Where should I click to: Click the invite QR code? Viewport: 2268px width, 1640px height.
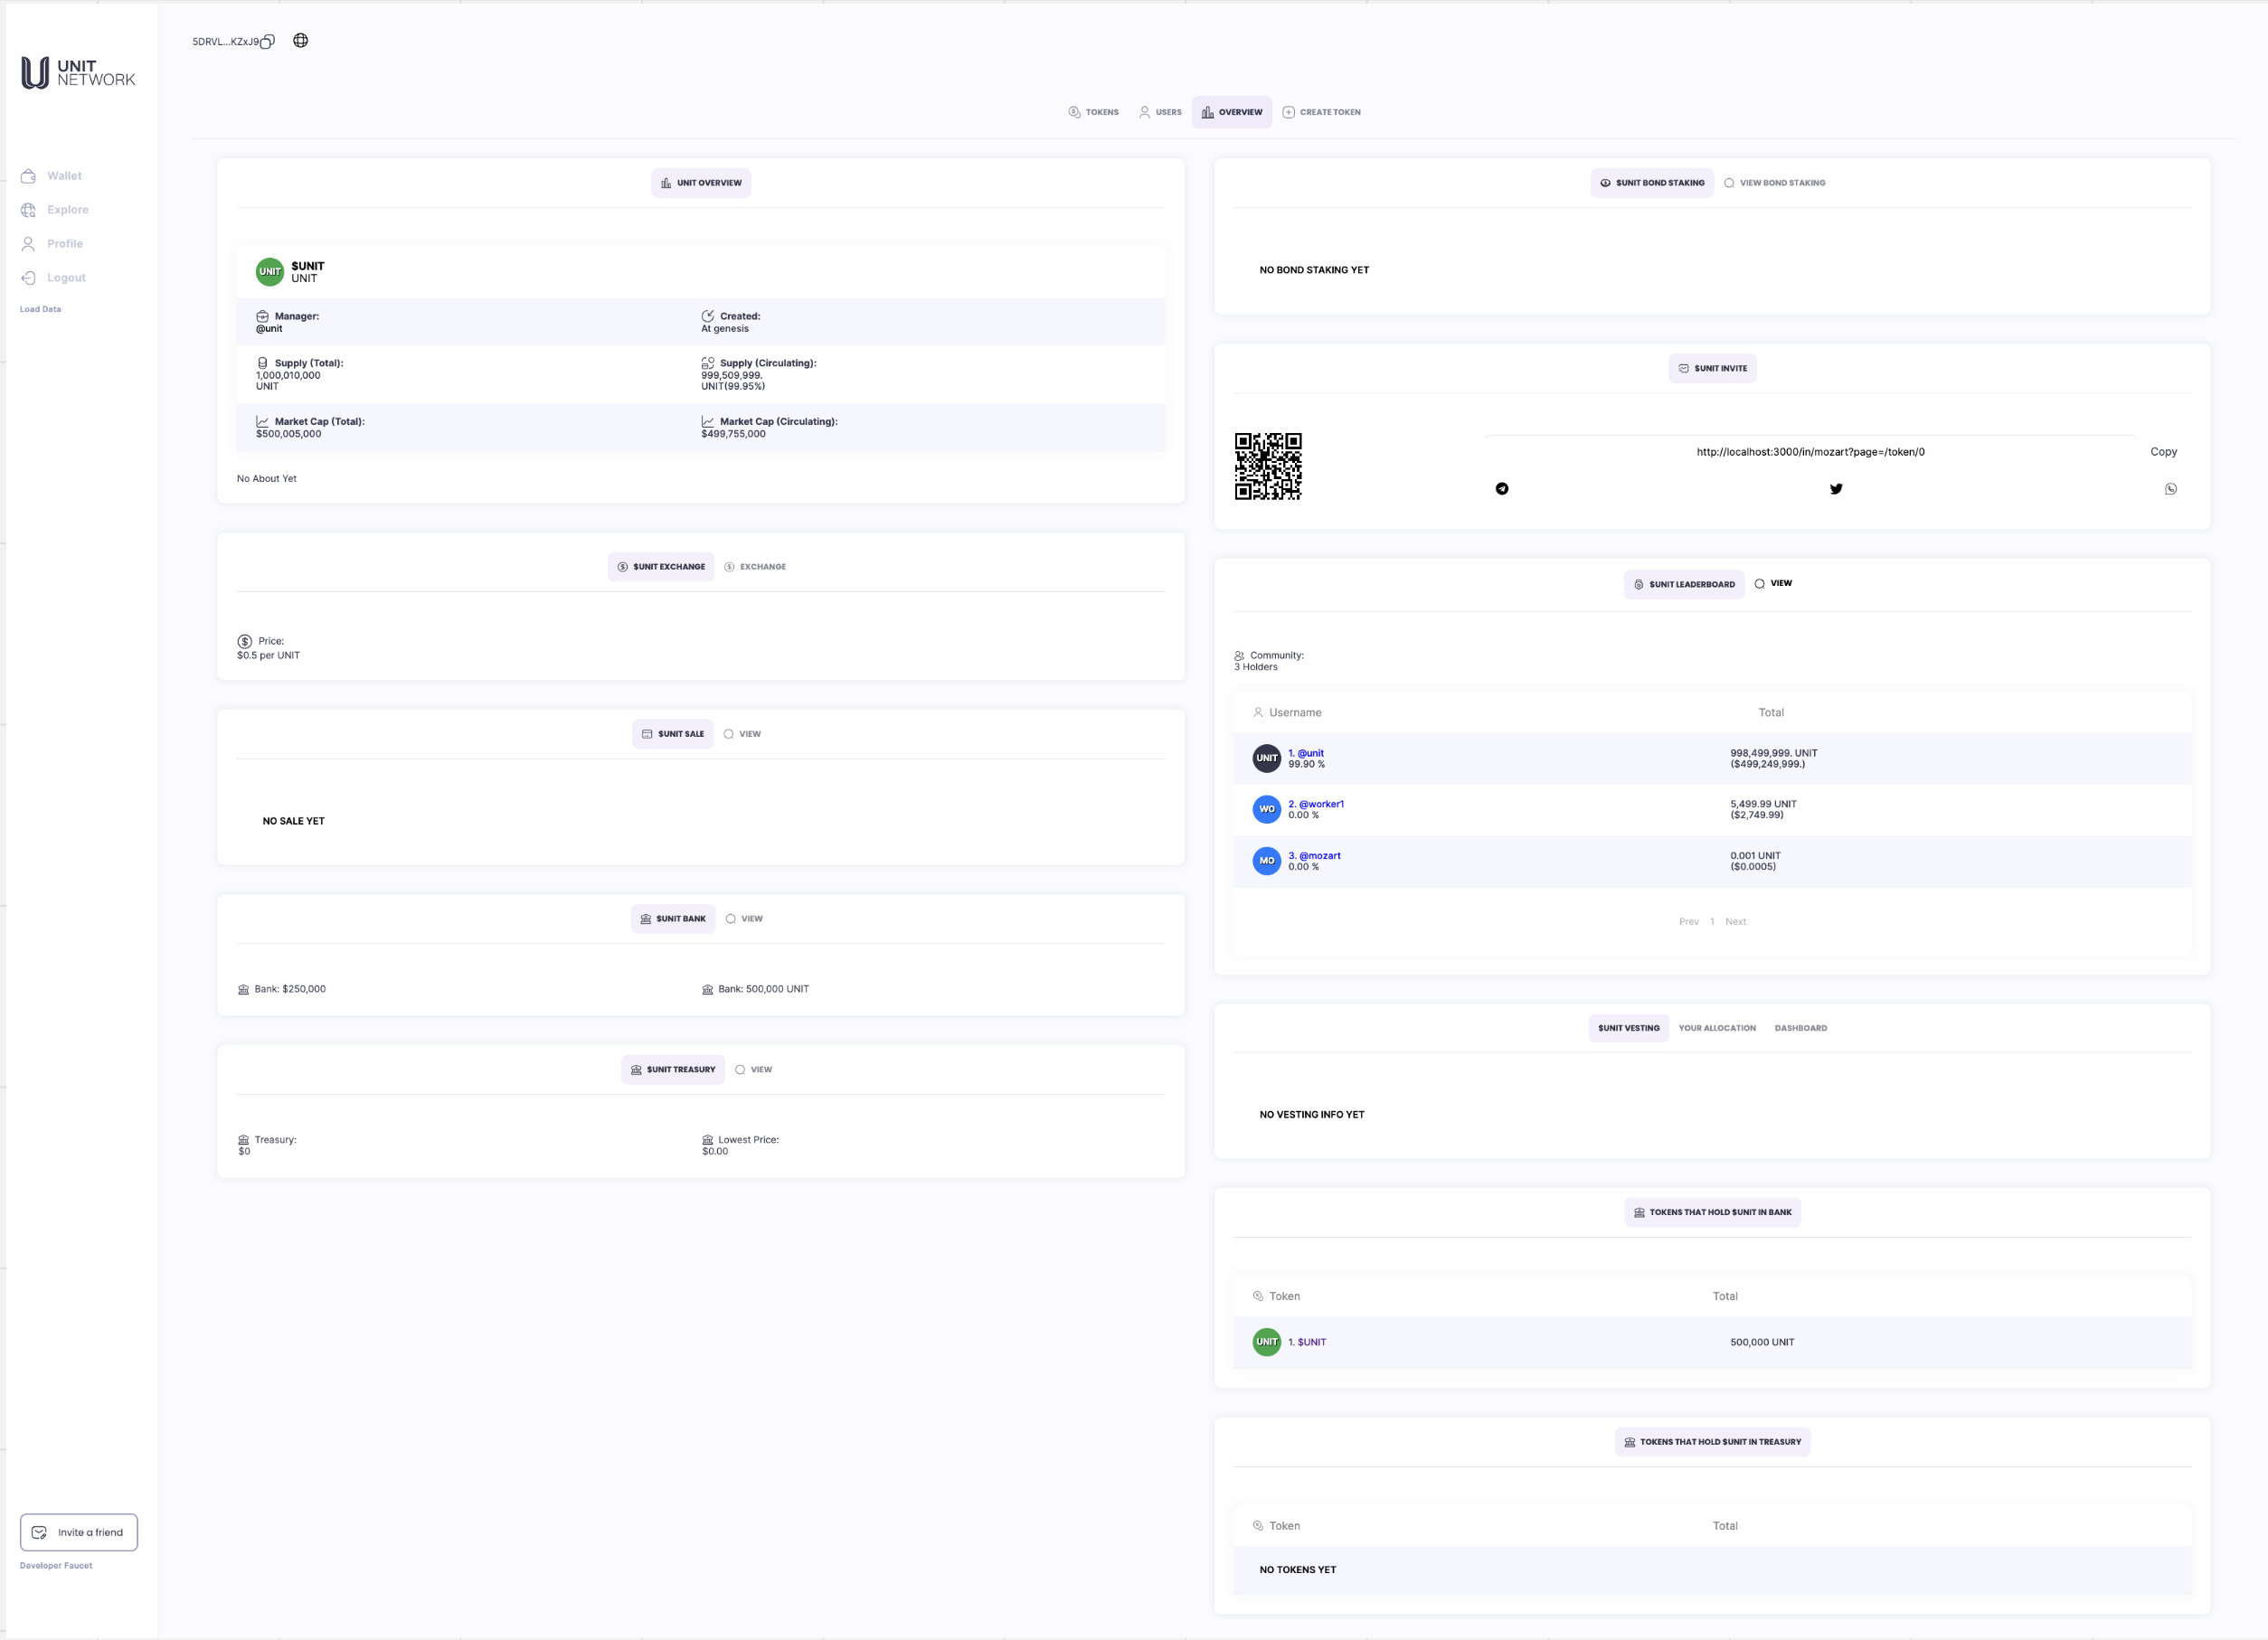pyautogui.click(x=1267, y=466)
